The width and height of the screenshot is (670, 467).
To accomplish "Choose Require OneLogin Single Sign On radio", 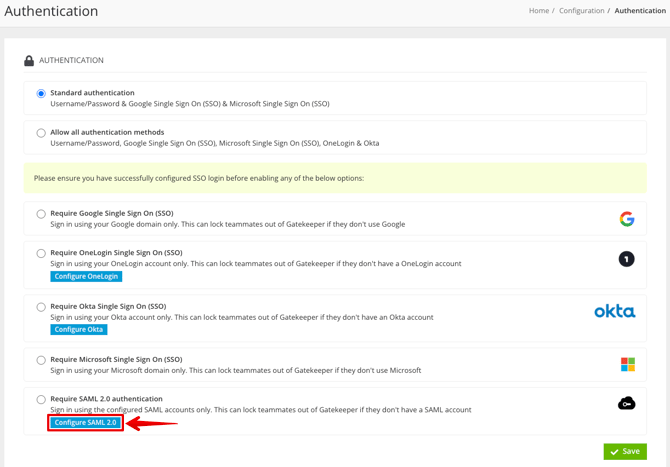I will tap(41, 253).
